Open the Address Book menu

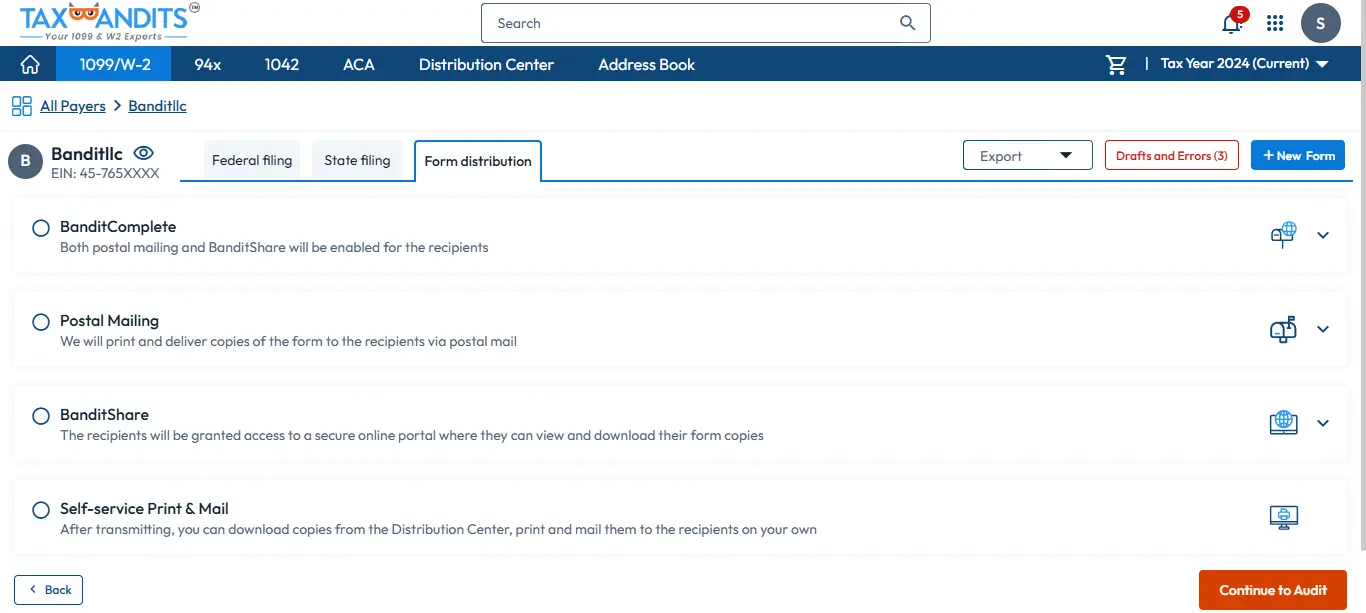point(647,64)
